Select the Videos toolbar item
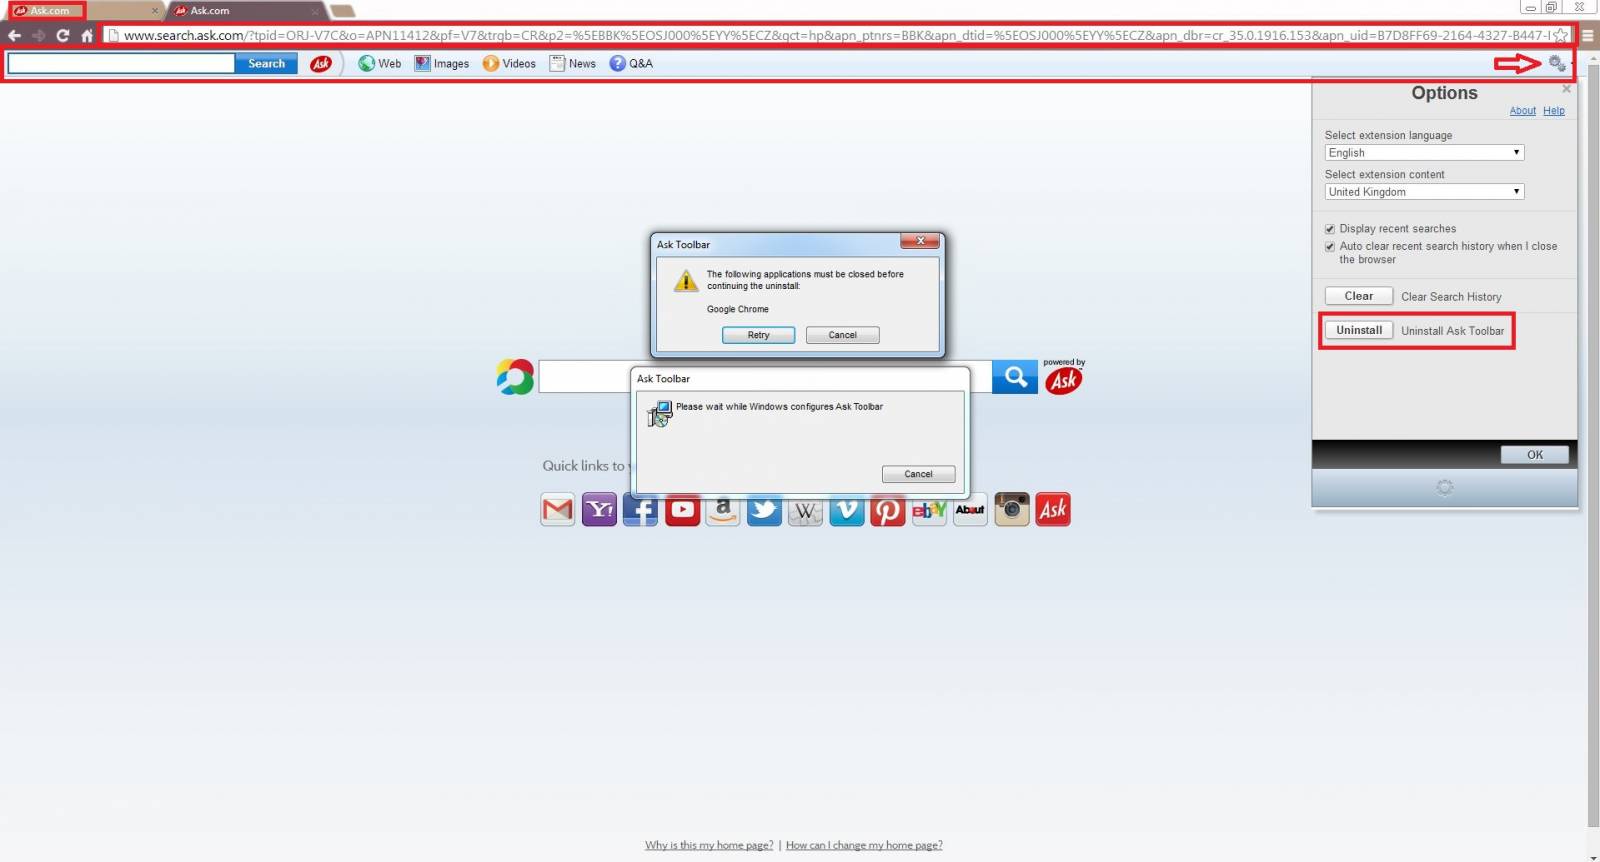 [509, 63]
